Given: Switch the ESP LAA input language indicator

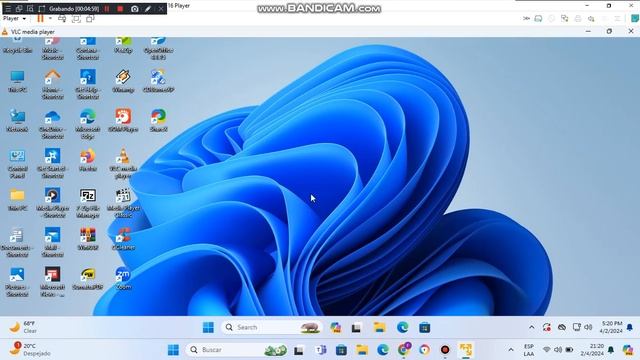Looking at the screenshot, I should pyautogui.click(x=529, y=350).
